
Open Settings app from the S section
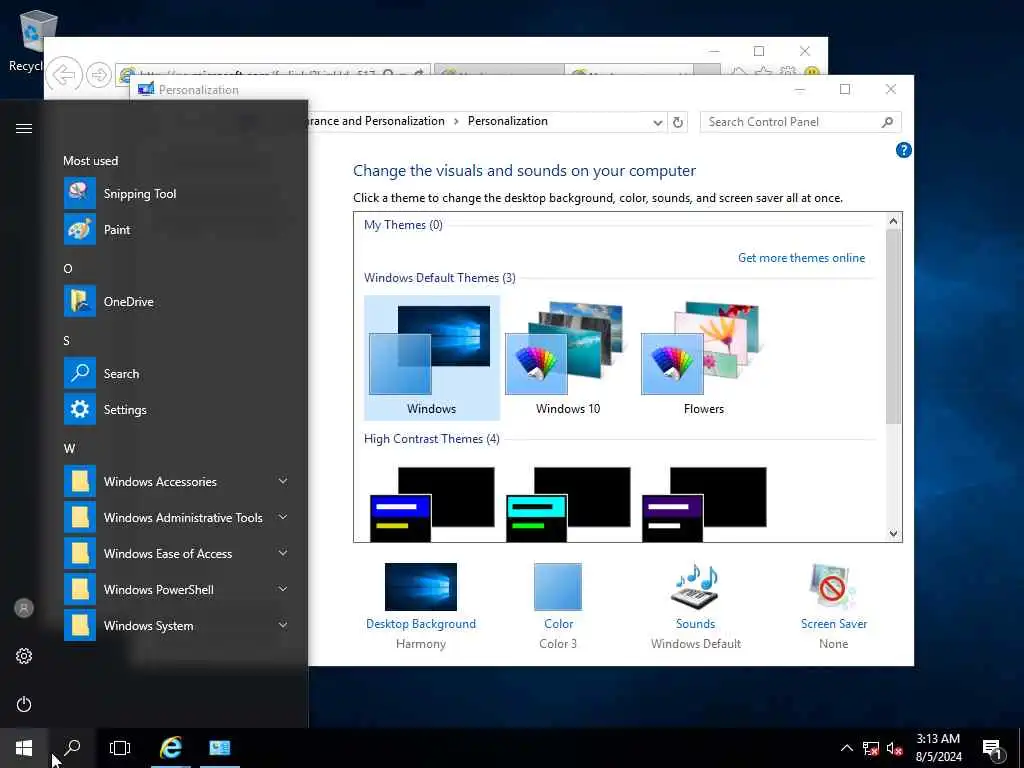point(176,409)
